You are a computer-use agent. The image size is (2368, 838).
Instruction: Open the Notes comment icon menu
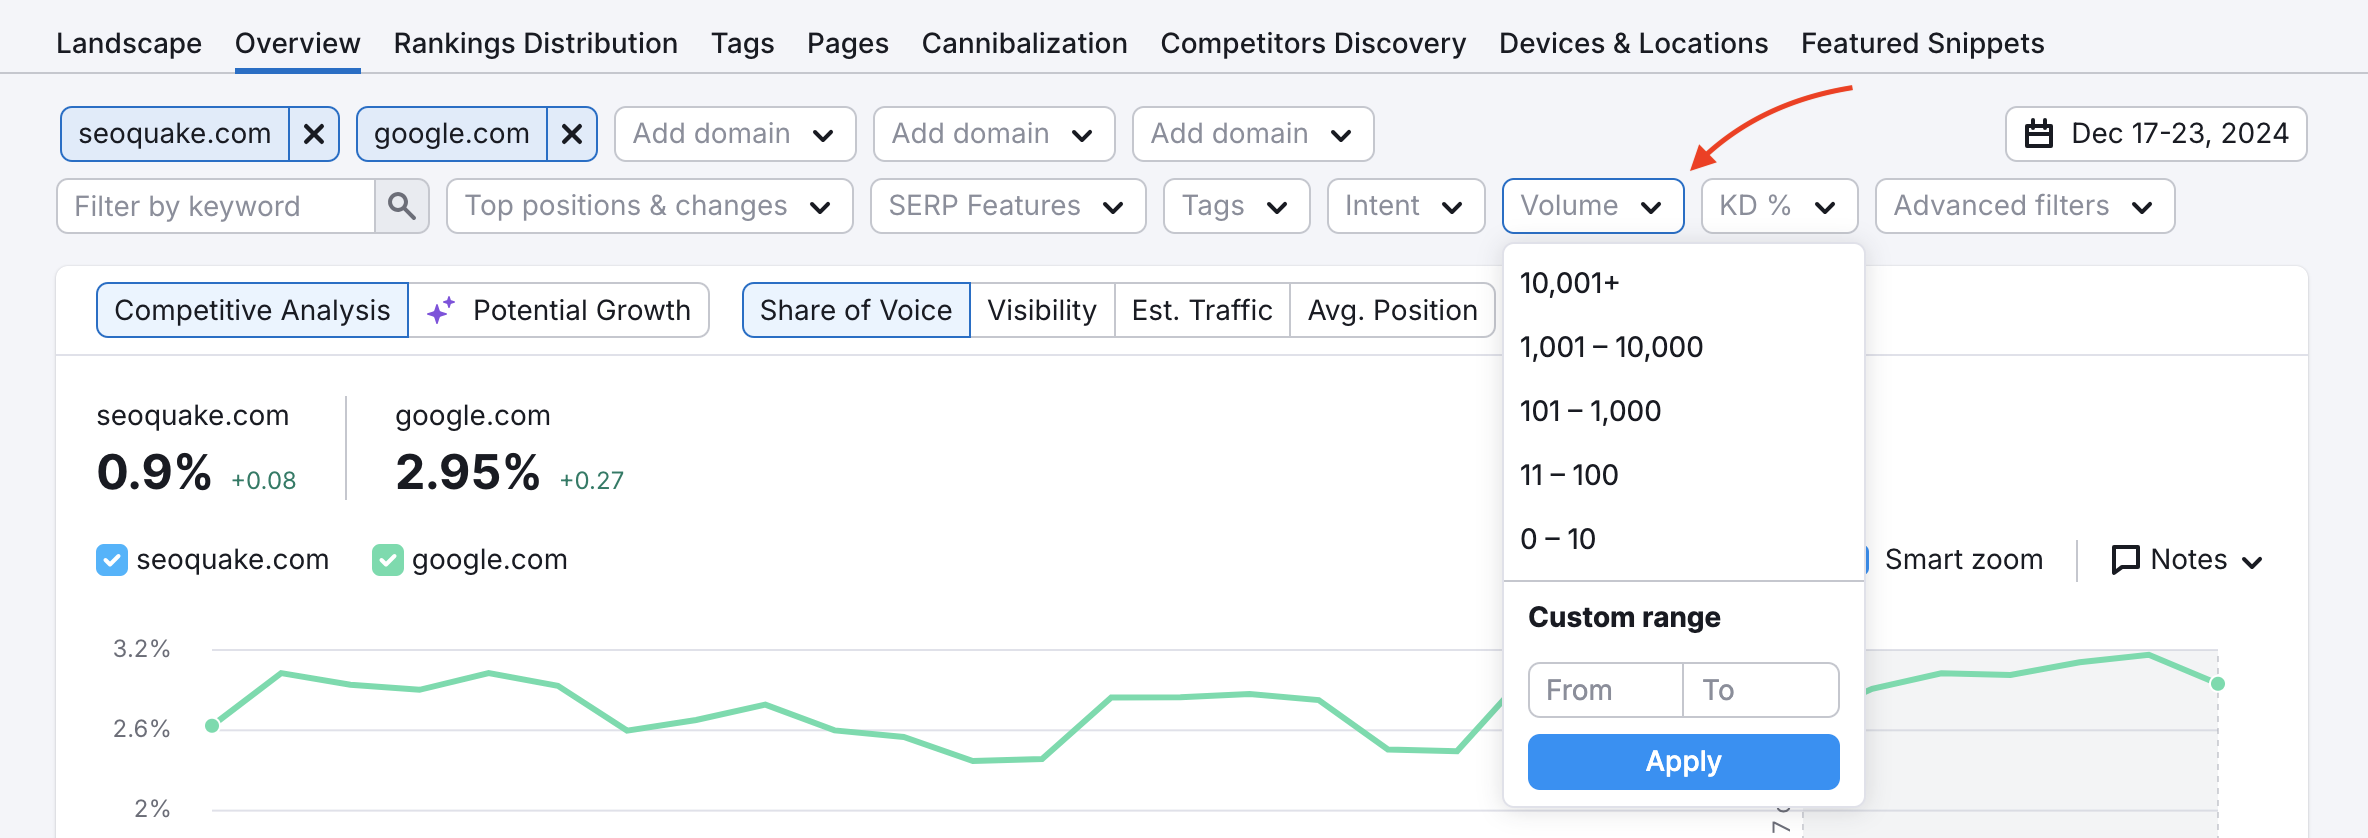tap(2186, 560)
